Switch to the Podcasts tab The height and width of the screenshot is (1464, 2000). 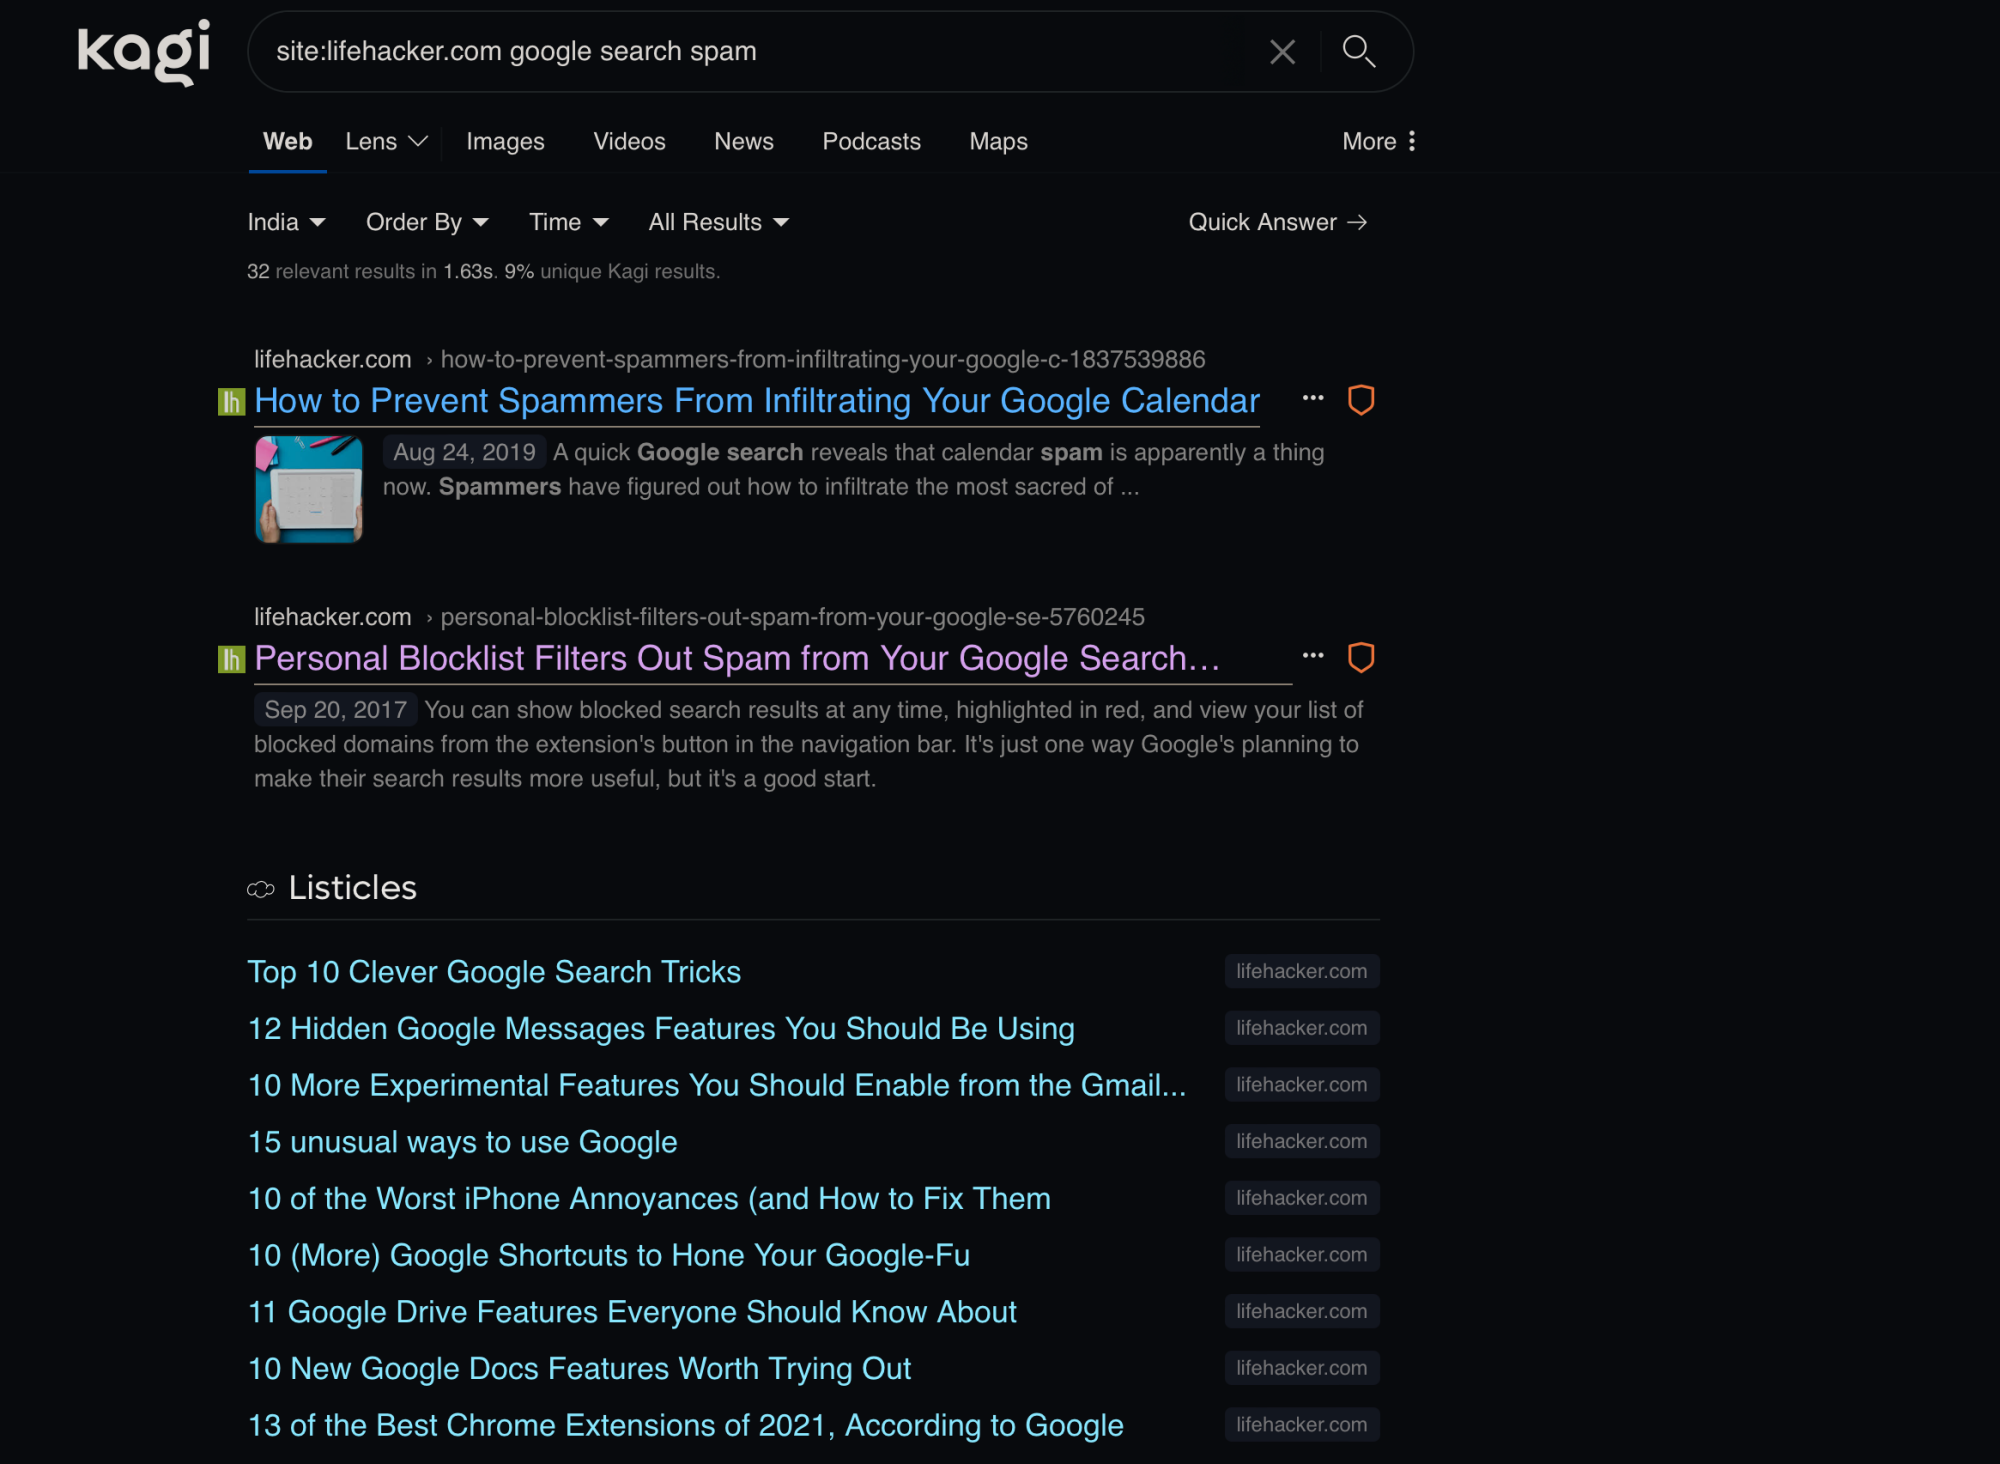point(871,142)
